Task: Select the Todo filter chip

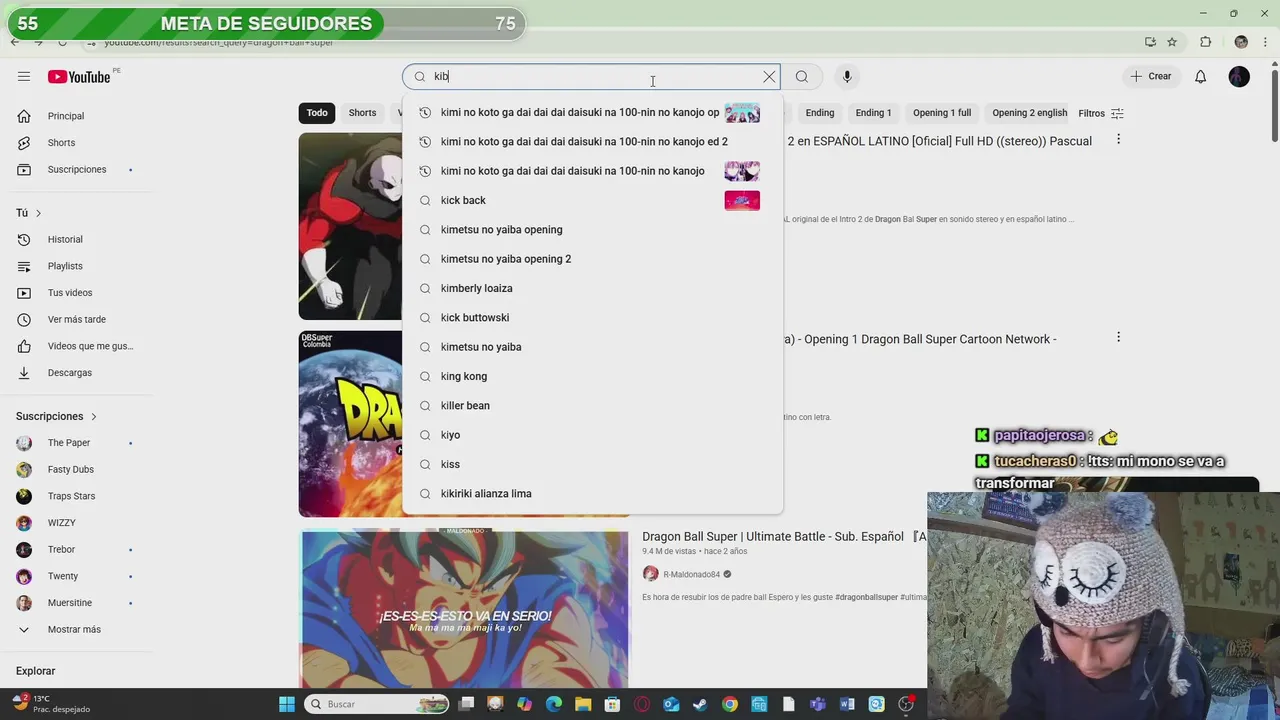Action: click(317, 113)
